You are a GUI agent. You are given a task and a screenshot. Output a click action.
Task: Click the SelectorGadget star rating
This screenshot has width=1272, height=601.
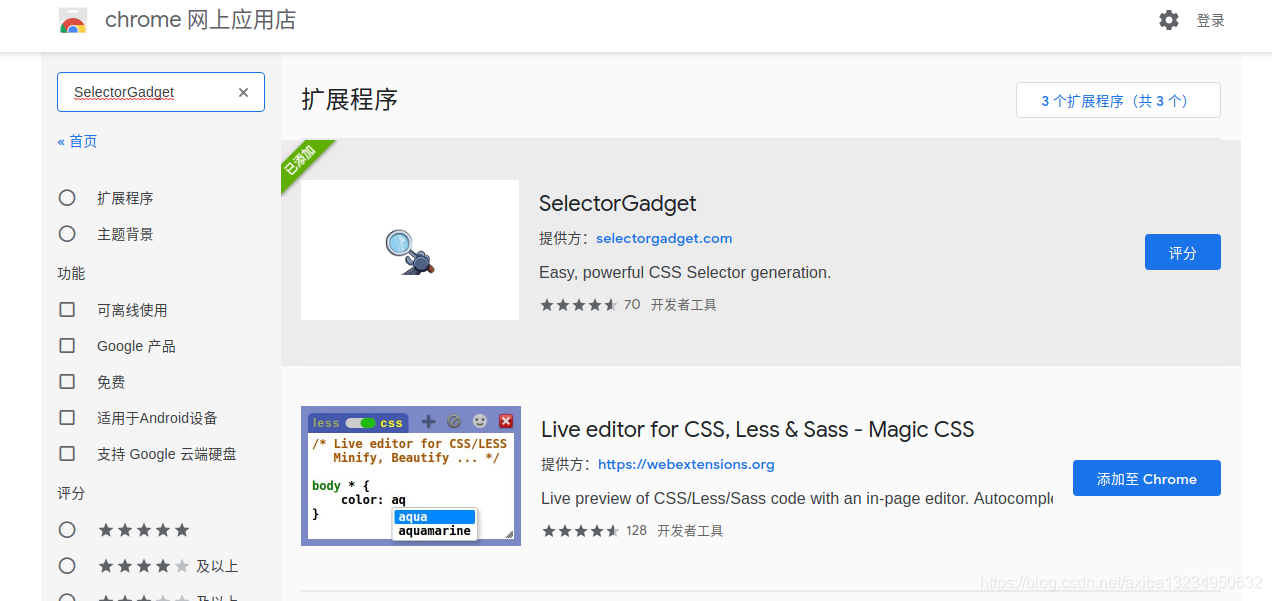pyautogui.click(x=579, y=305)
